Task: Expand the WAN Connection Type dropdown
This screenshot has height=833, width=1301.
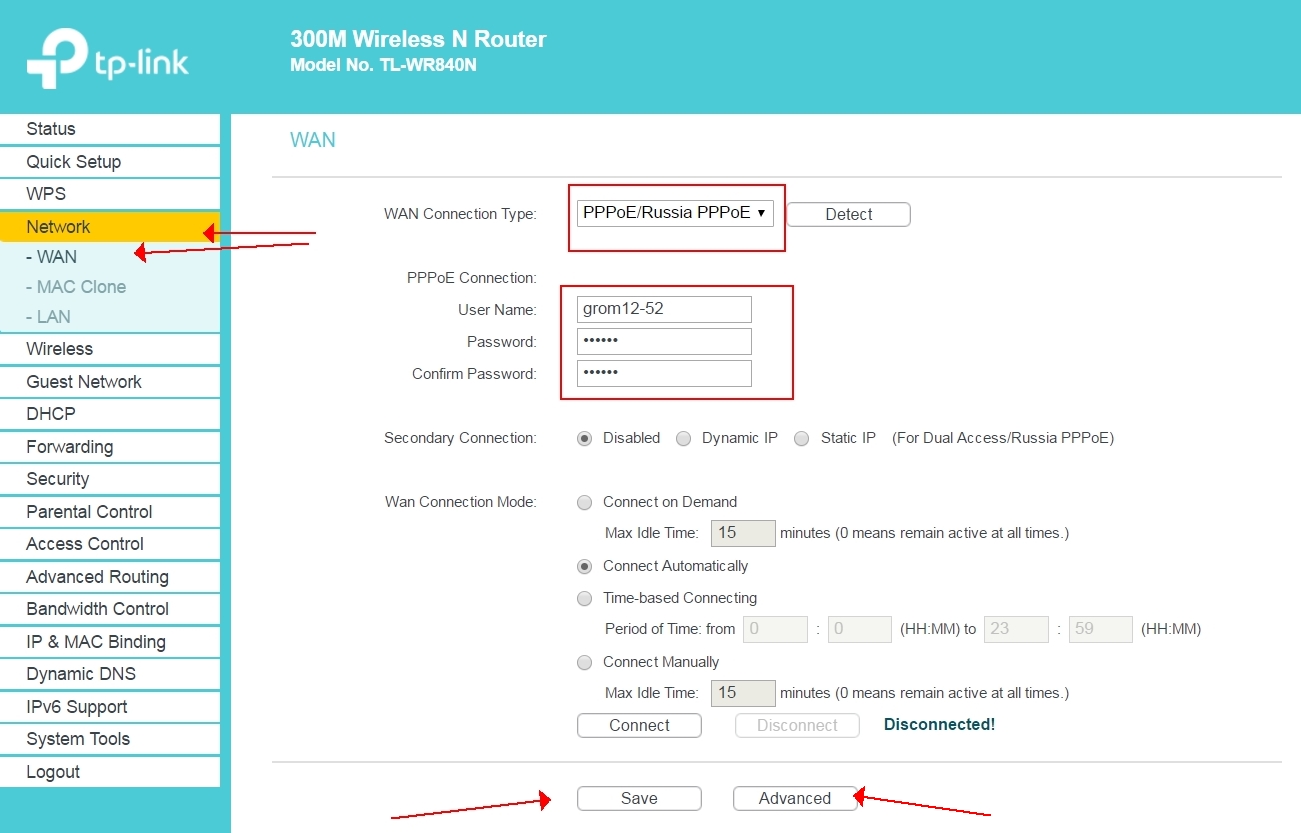Action: [675, 213]
